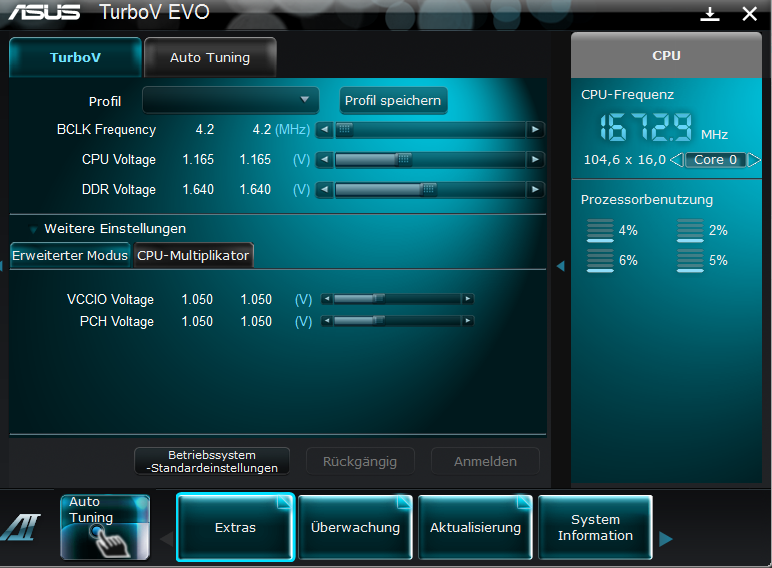Open the Profil dropdown list
This screenshot has width=772, height=568.
coord(230,100)
